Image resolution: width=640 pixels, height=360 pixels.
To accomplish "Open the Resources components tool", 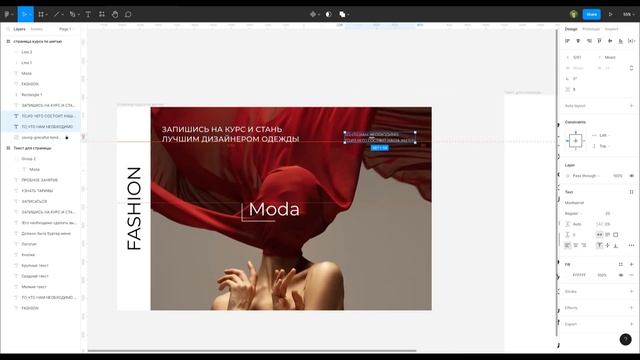I will pyautogui.click(x=102, y=14).
